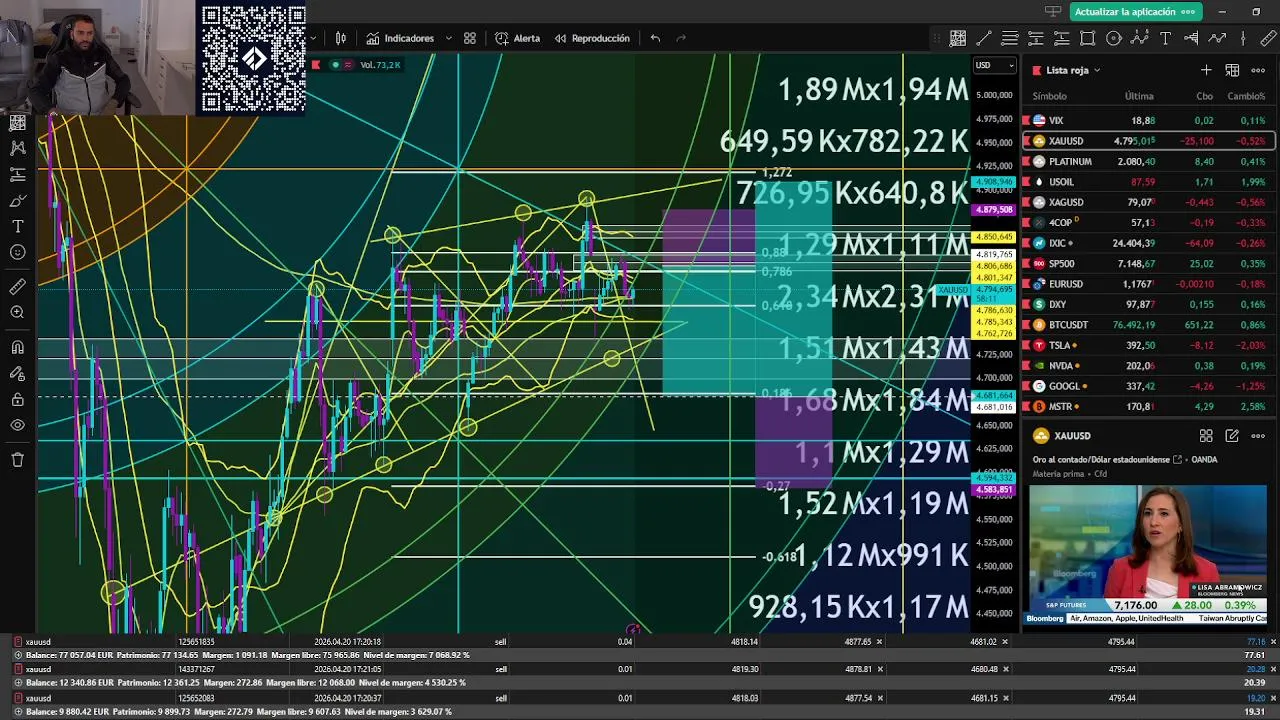Sort watchlist by Cbo column
Image resolution: width=1280 pixels, height=720 pixels.
point(1205,96)
